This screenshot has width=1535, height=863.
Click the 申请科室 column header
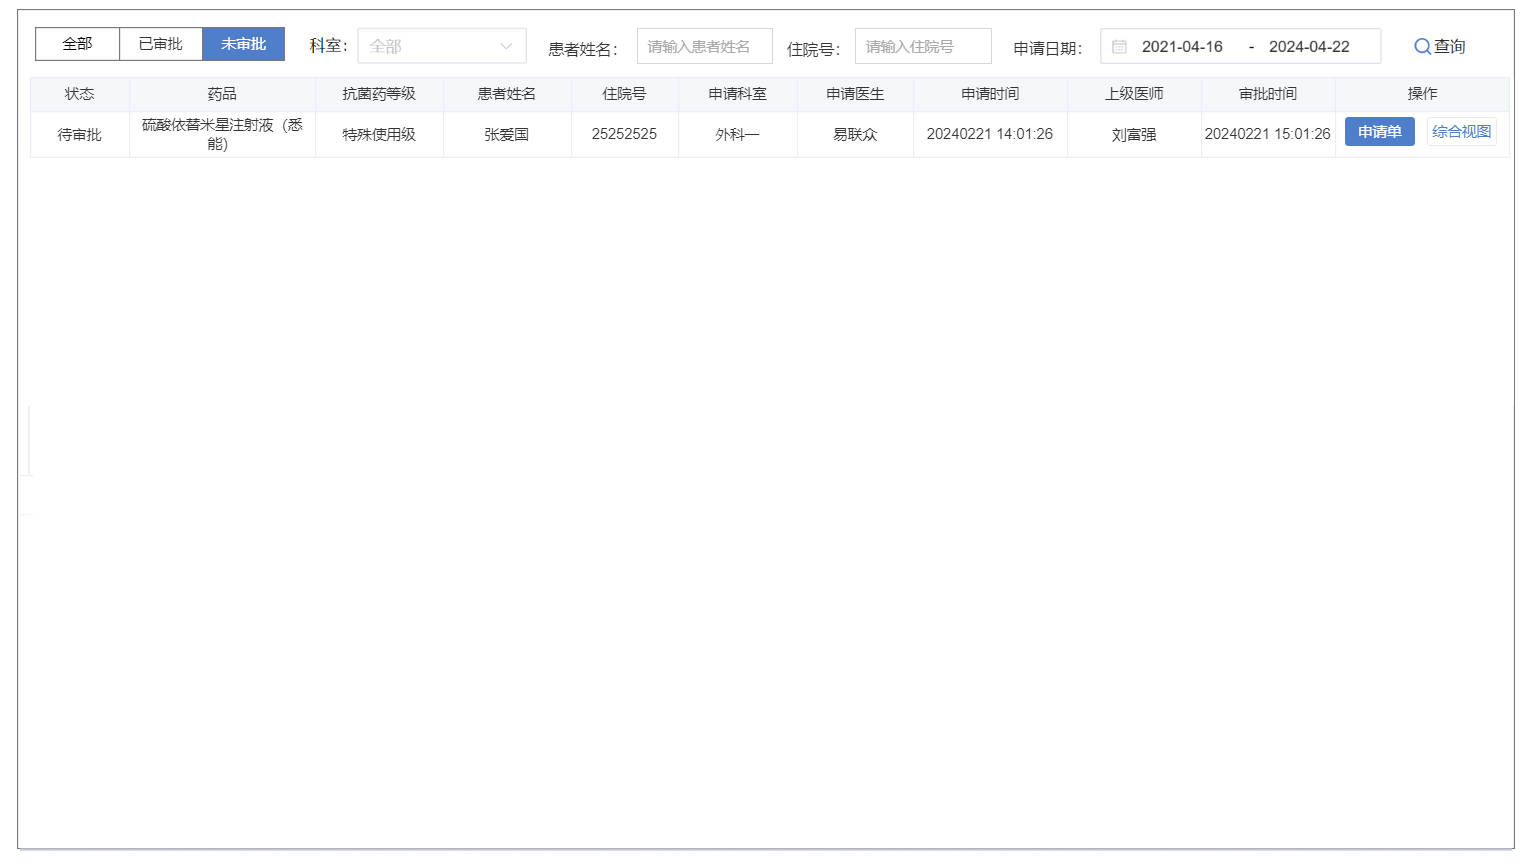point(737,94)
